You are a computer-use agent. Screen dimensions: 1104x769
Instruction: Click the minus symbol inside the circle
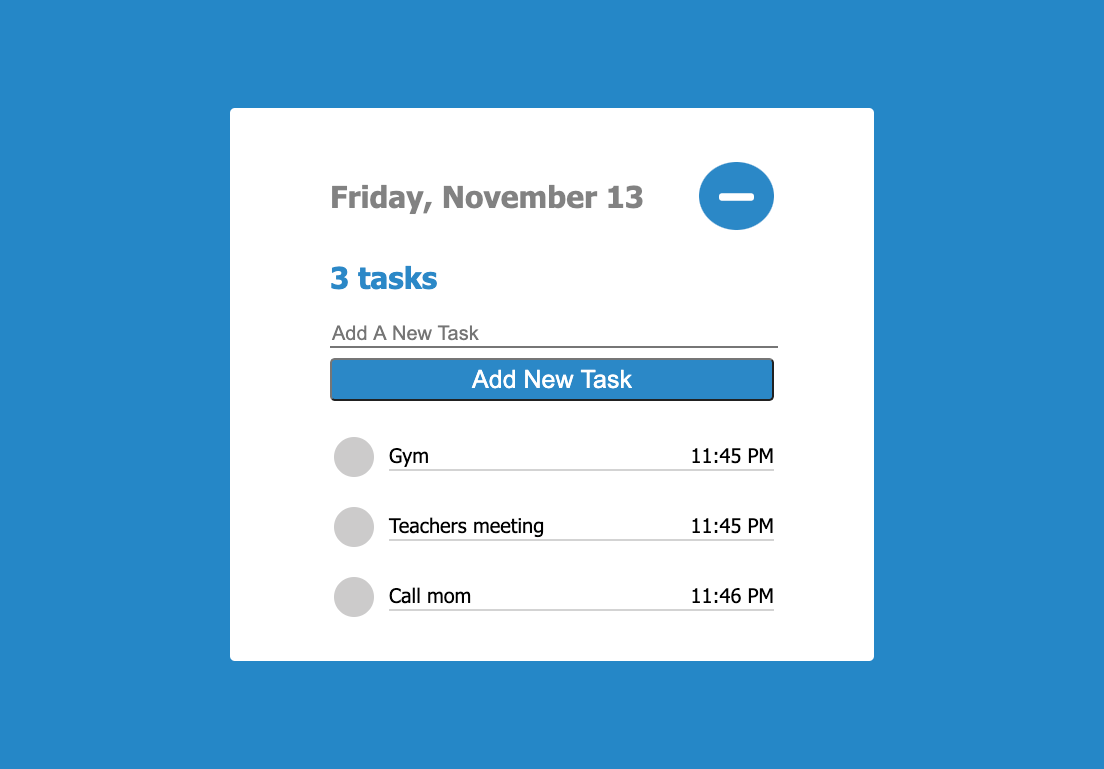click(736, 196)
